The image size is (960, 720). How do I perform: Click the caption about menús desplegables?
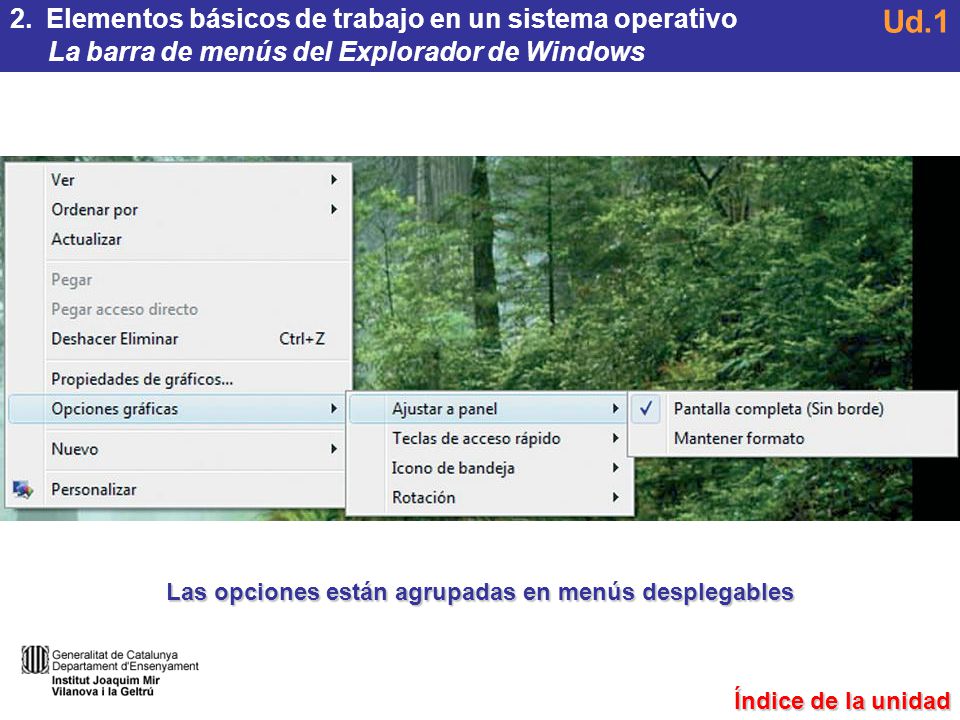point(480,592)
